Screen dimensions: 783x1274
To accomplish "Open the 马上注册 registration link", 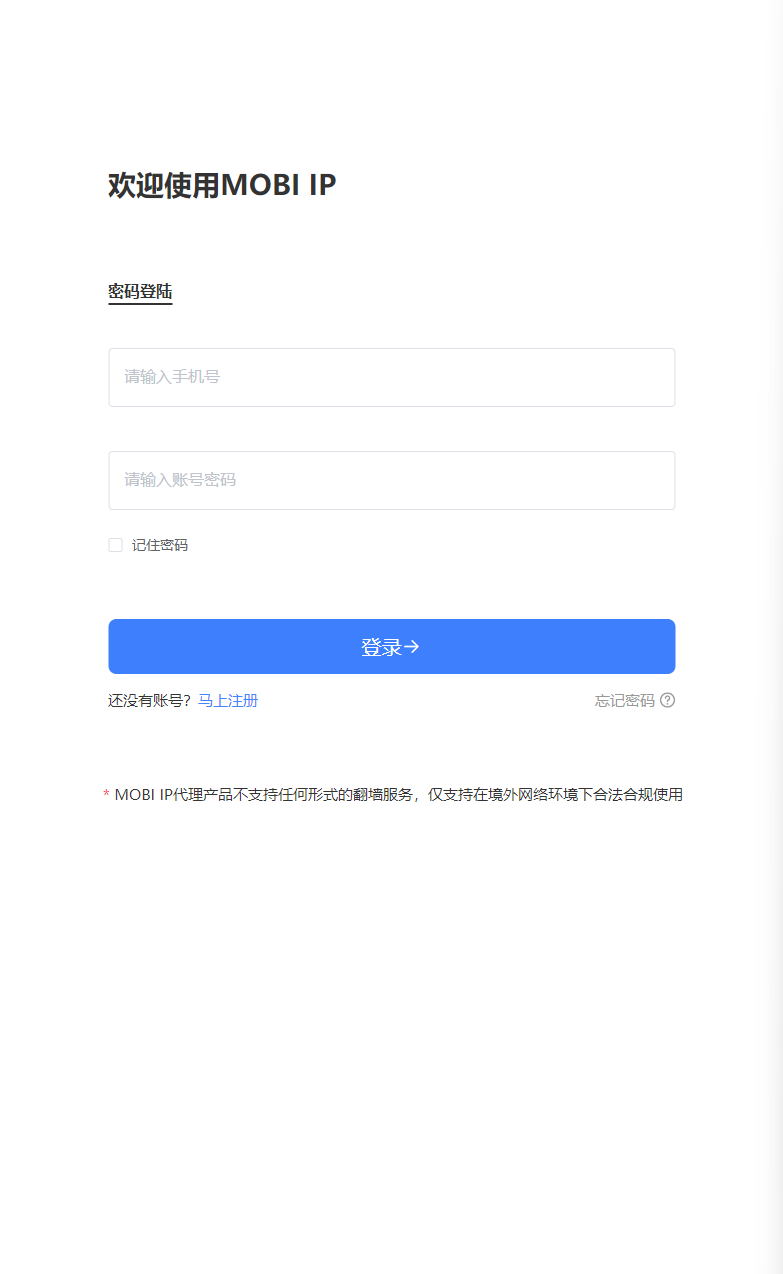I will point(228,700).
